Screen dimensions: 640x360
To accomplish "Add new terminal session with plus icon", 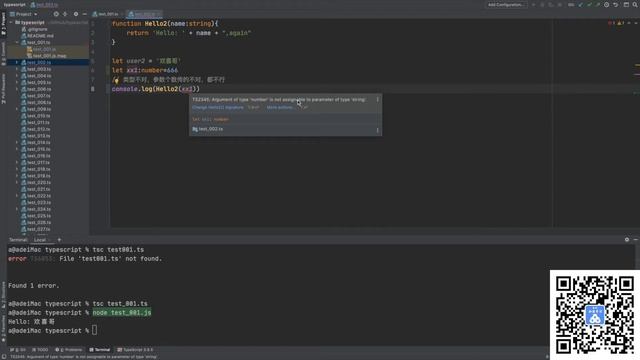I will click(59, 240).
